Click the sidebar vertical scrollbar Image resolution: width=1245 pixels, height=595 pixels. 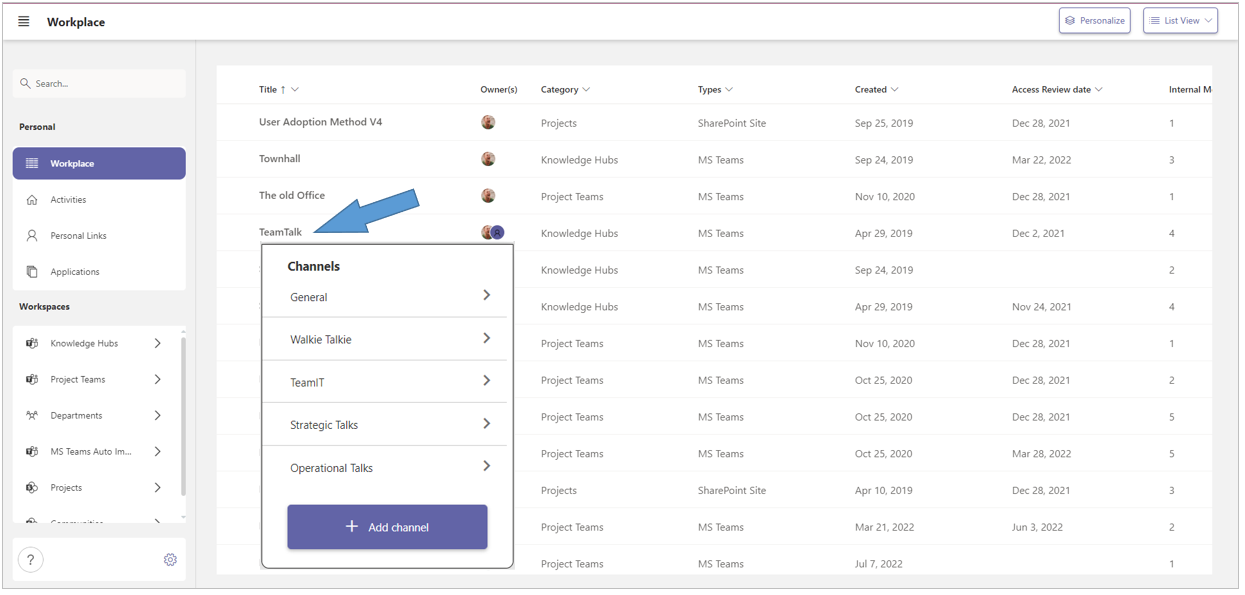[183, 415]
